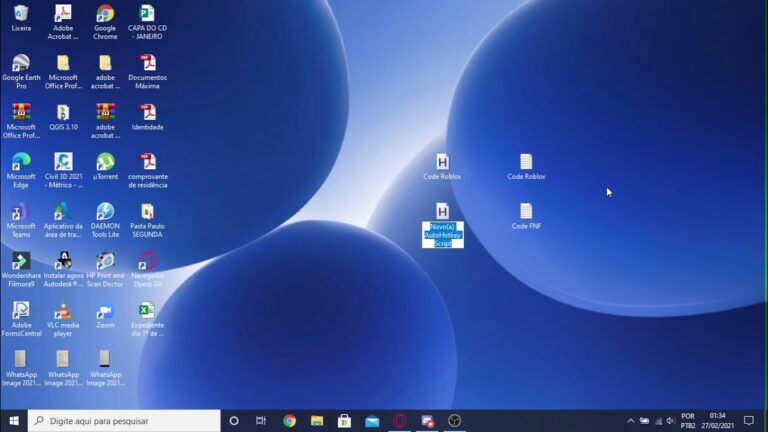Select the CAPA DO CD - JANEIRO file
Viewport: 768px width, 432px height.
click(x=147, y=13)
